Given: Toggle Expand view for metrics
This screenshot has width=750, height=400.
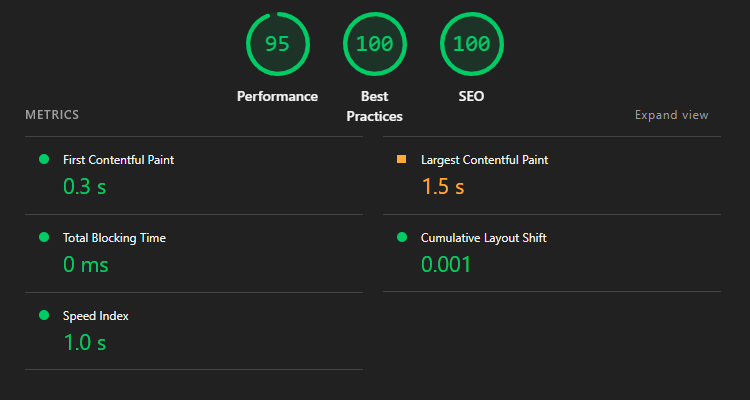Looking at the screenshot, I should pos(671,115).
